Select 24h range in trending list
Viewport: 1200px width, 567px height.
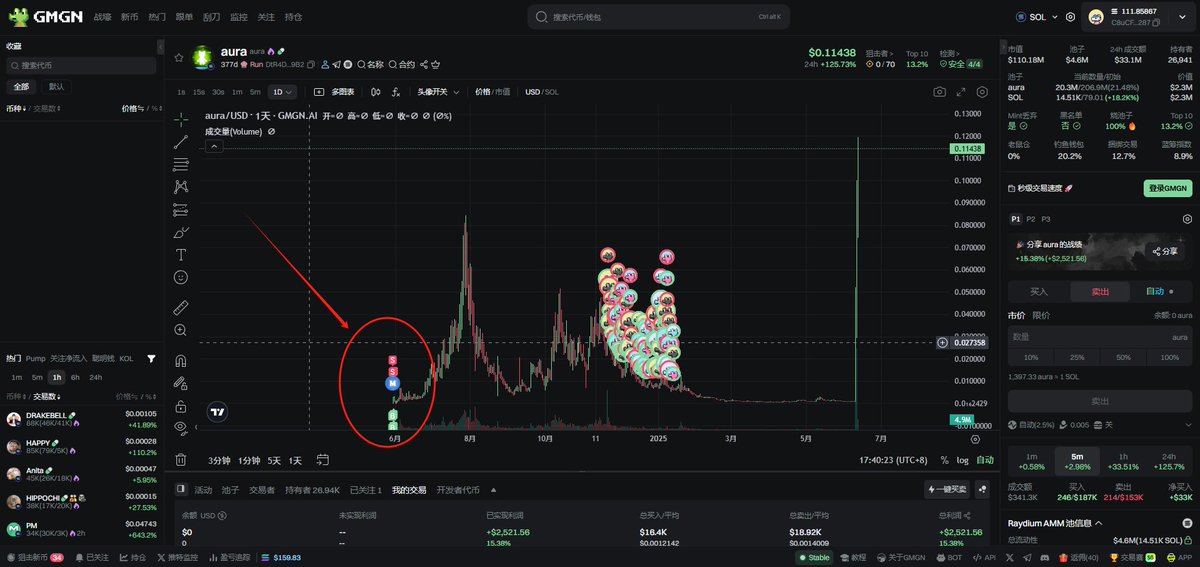[95, 377]
